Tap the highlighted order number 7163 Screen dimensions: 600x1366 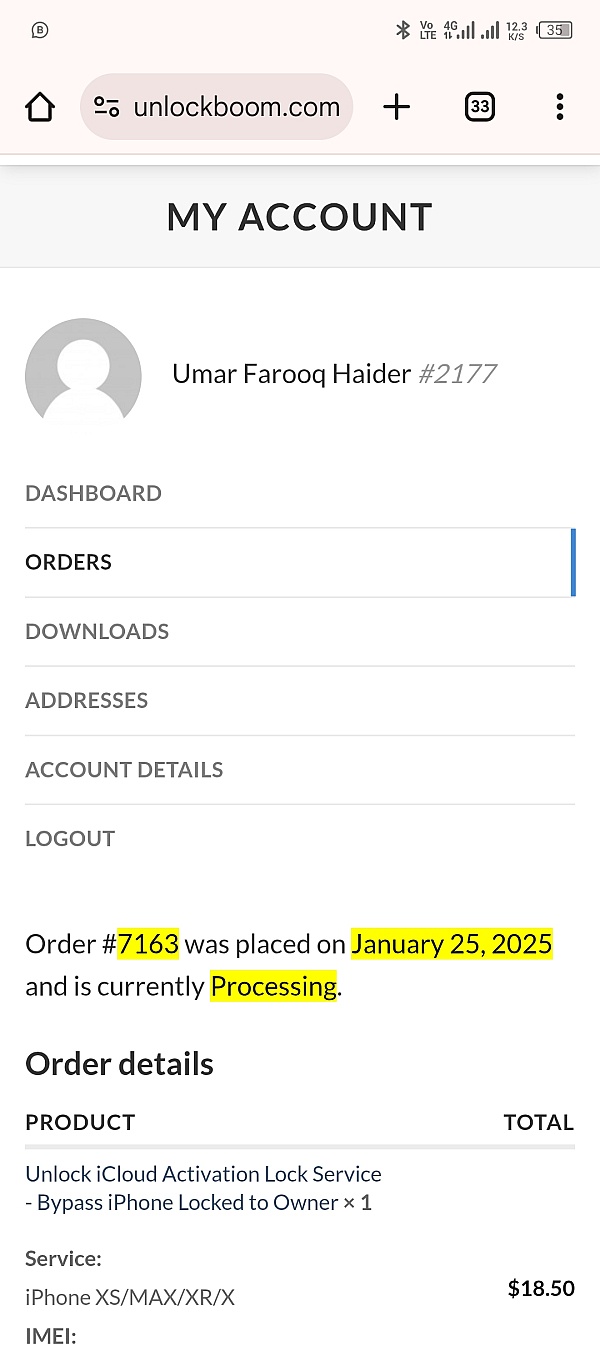click(x=148, y=944)
